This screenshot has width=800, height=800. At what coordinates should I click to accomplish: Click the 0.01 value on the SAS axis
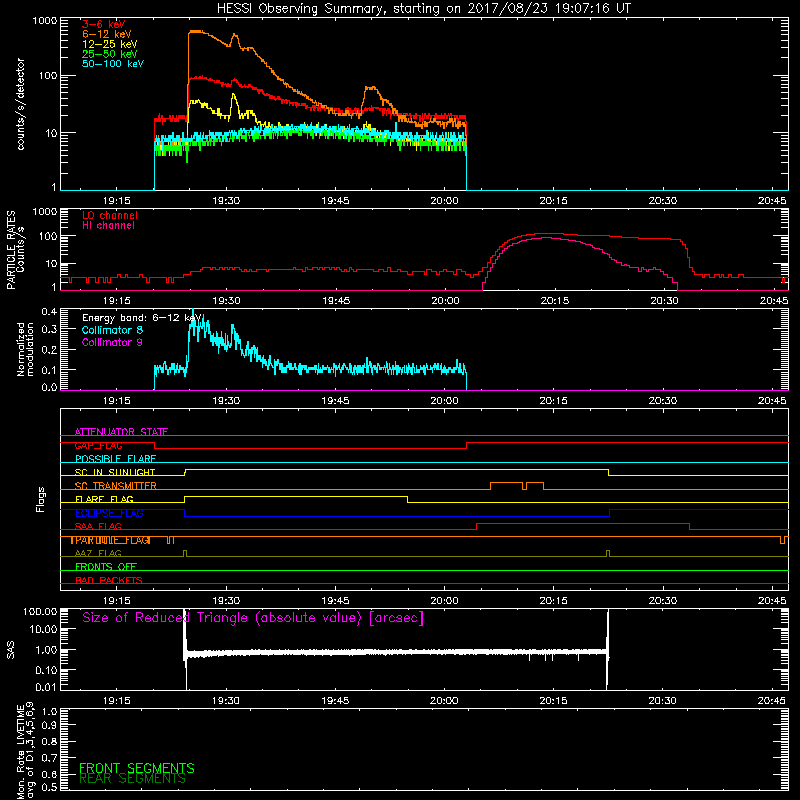pyautogui.click(x=46, y=687)
